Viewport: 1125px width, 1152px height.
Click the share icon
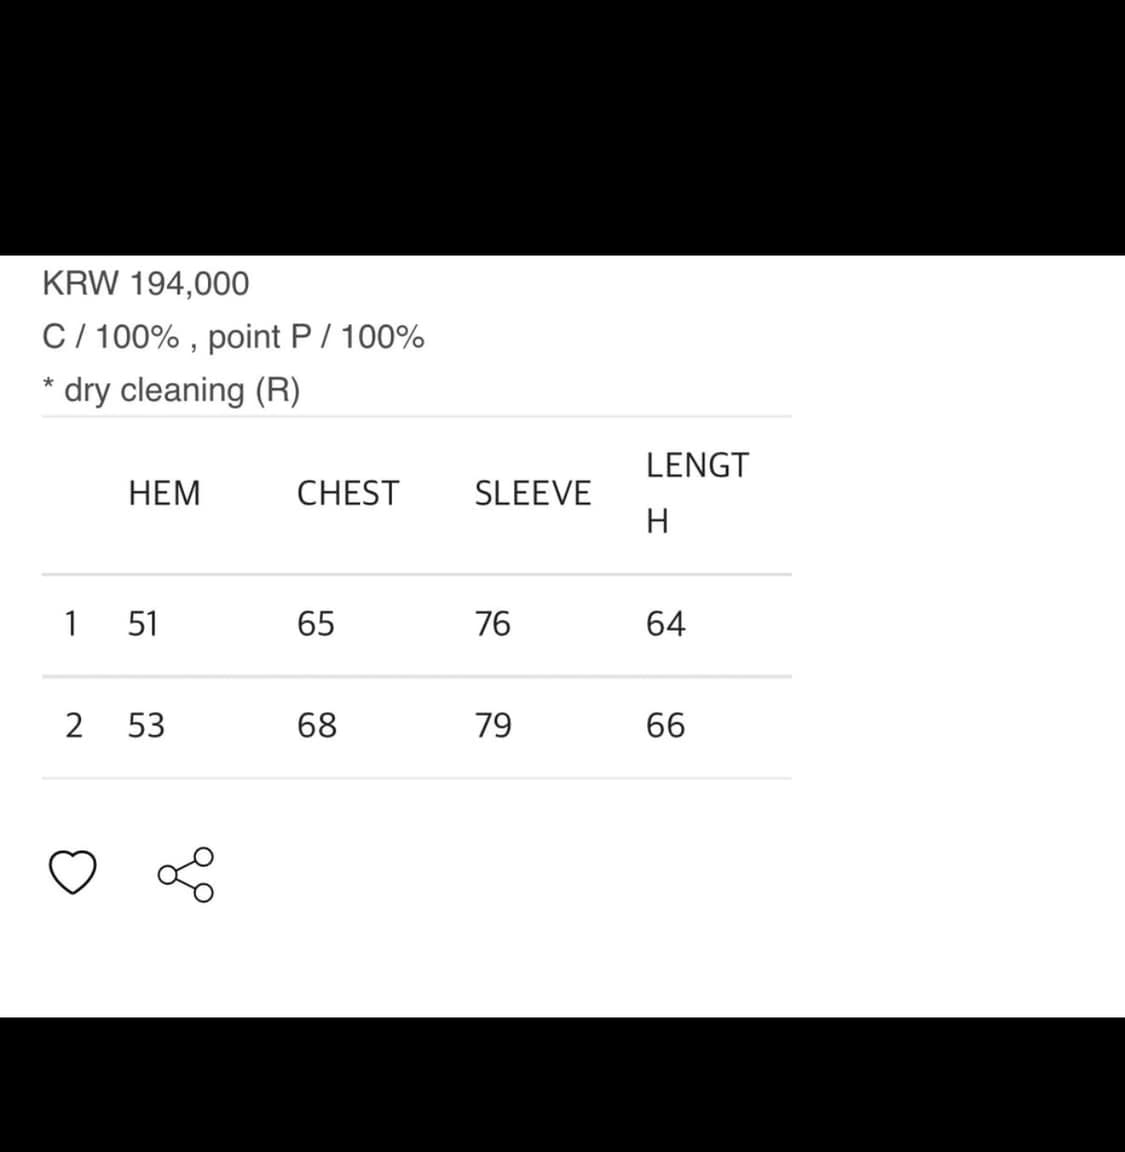click(186, 874)
